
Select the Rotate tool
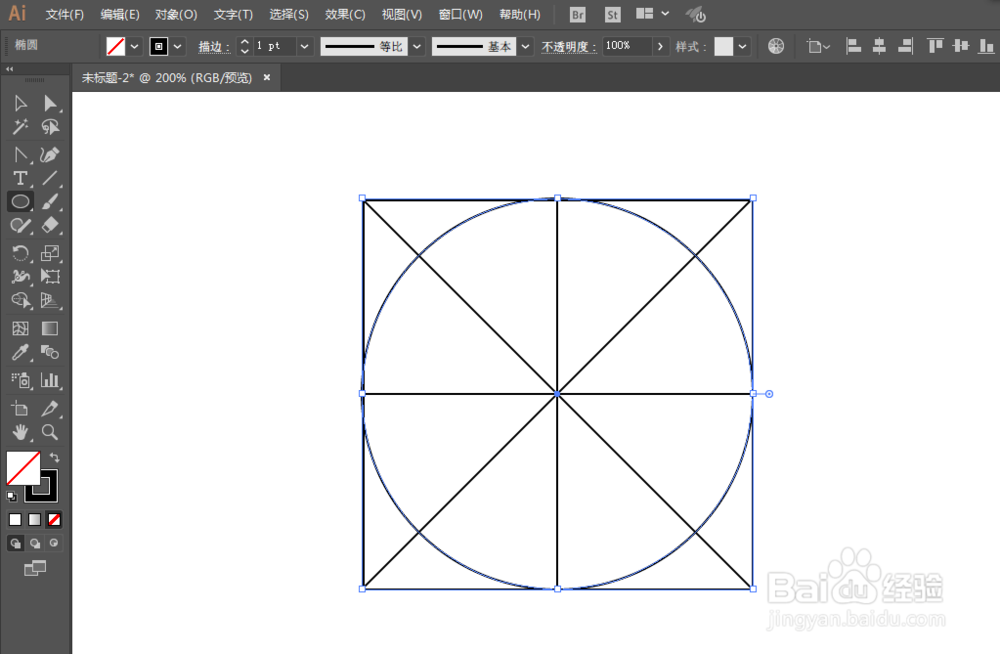tap(18, 253)
